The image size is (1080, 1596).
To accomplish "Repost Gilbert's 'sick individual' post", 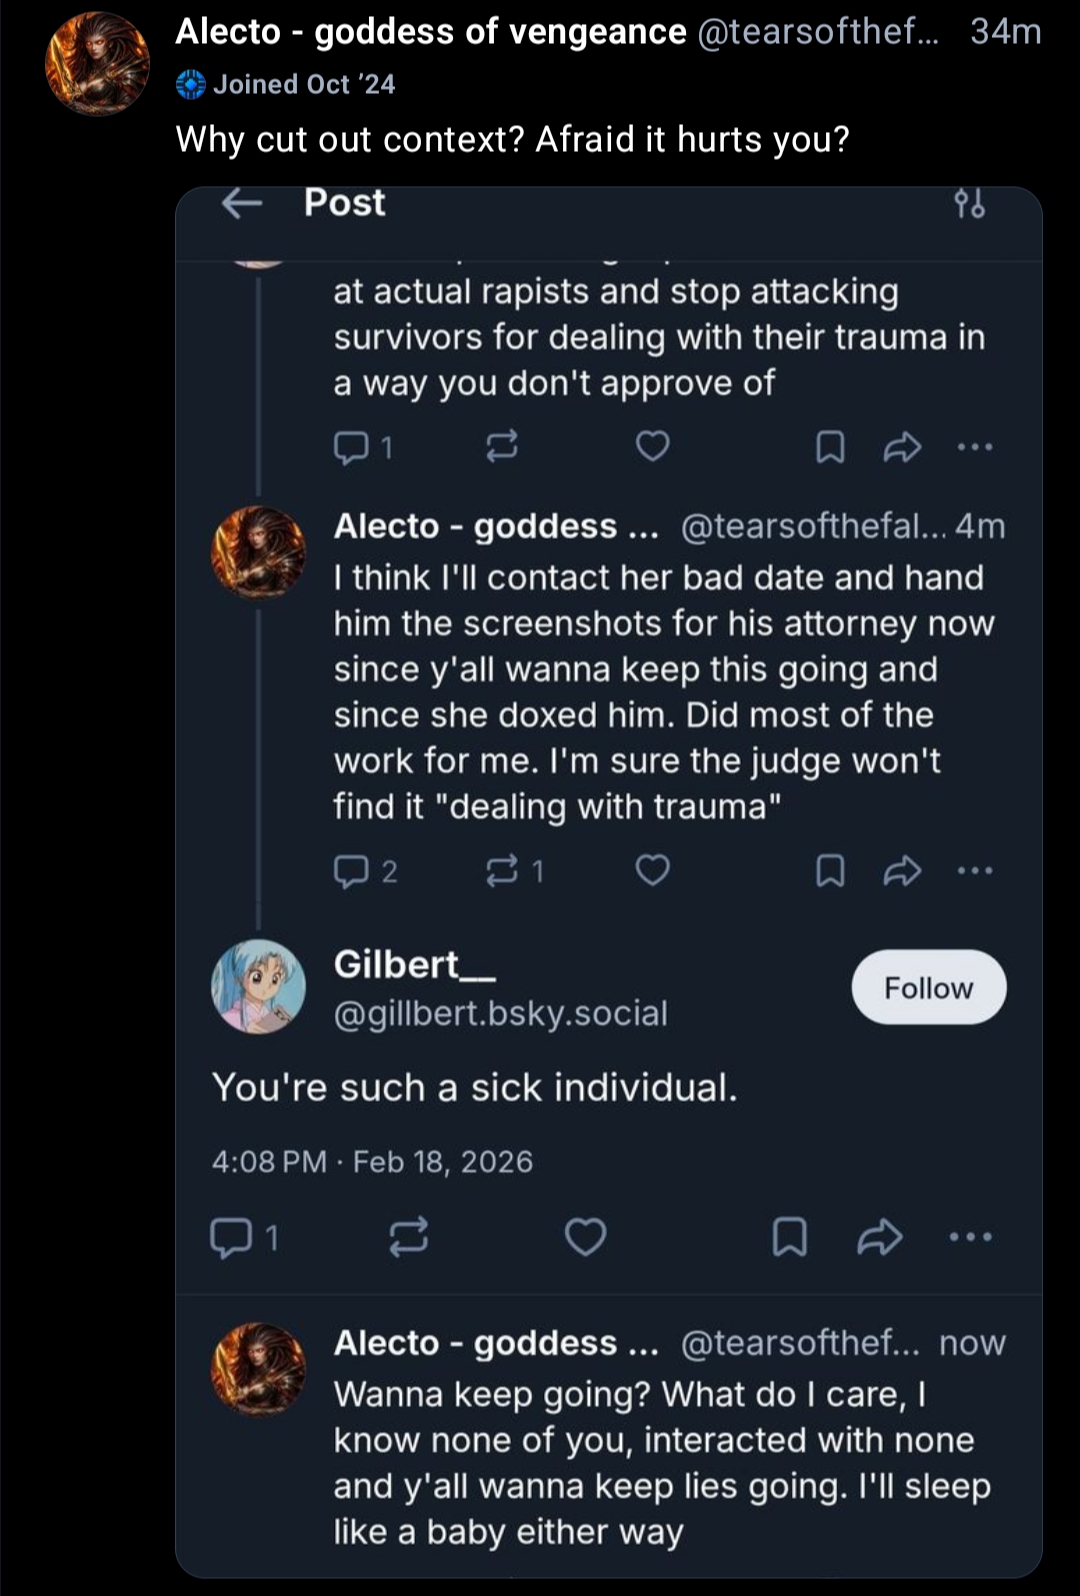I will (x=408, y=1238).
